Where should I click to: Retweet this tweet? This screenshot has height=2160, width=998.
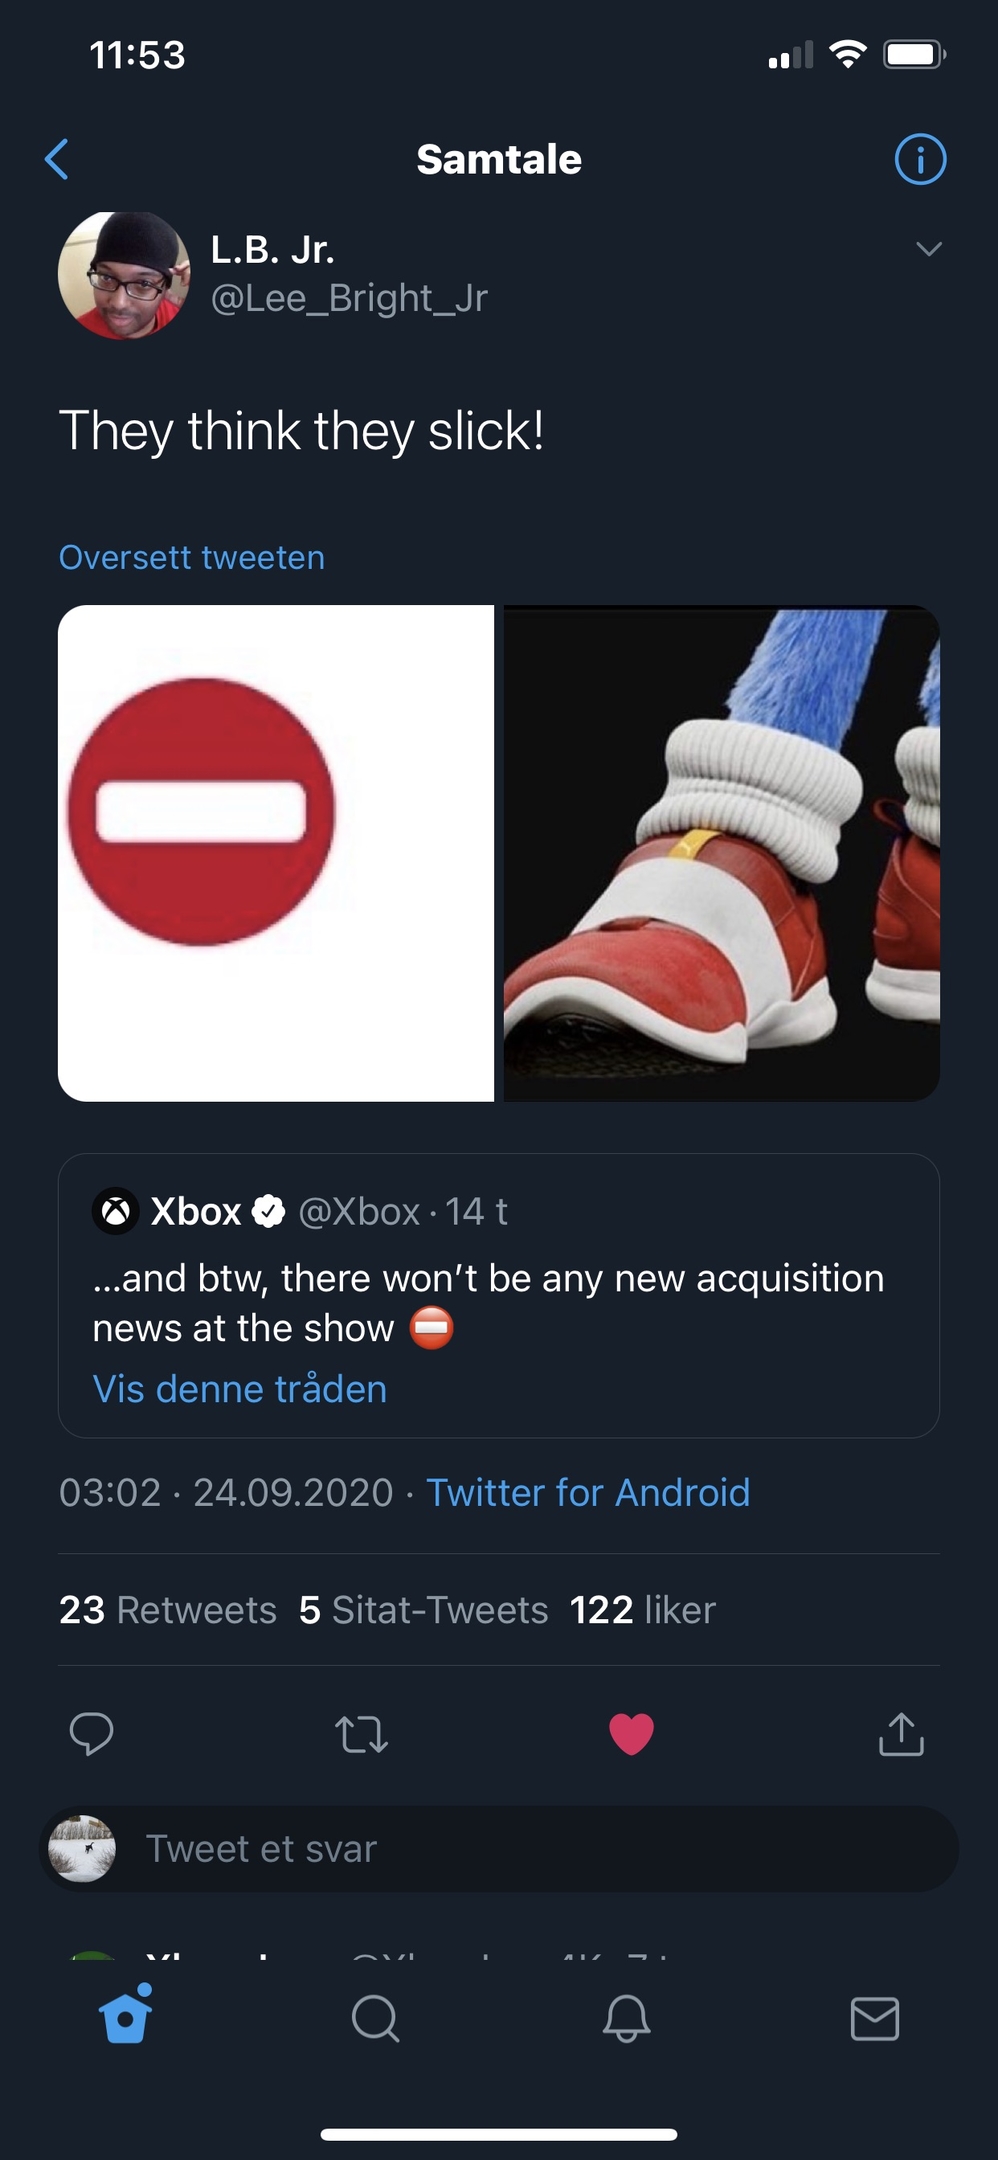pyautogui.click(x=361, y=1734)
